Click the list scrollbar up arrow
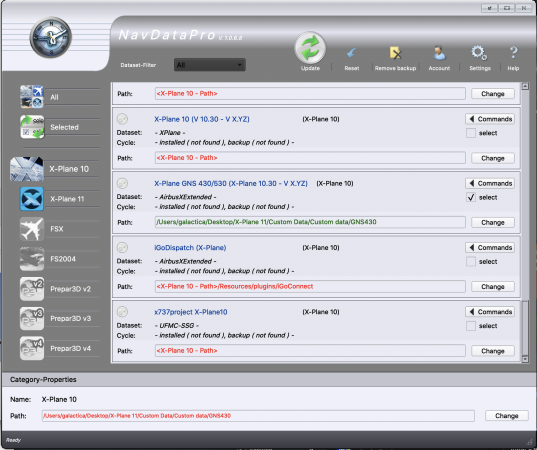Screen dimensions: 537x450 [525, 86]
